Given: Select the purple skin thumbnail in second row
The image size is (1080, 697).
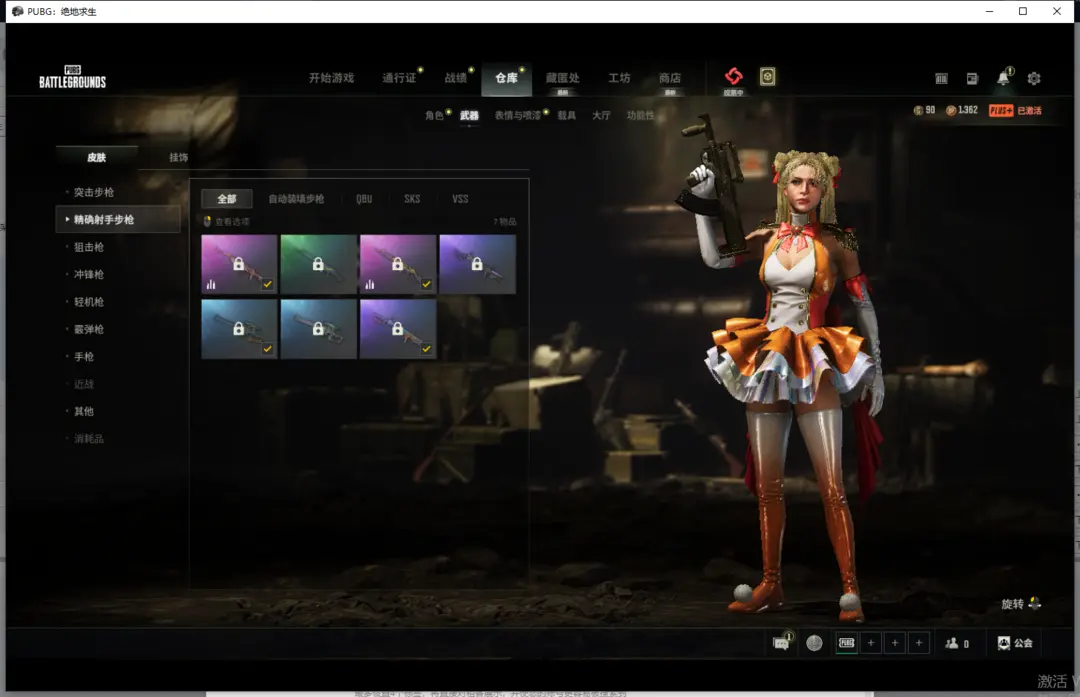Looking at the screenshot, I should pyautogui.click(x=398, y=329).
